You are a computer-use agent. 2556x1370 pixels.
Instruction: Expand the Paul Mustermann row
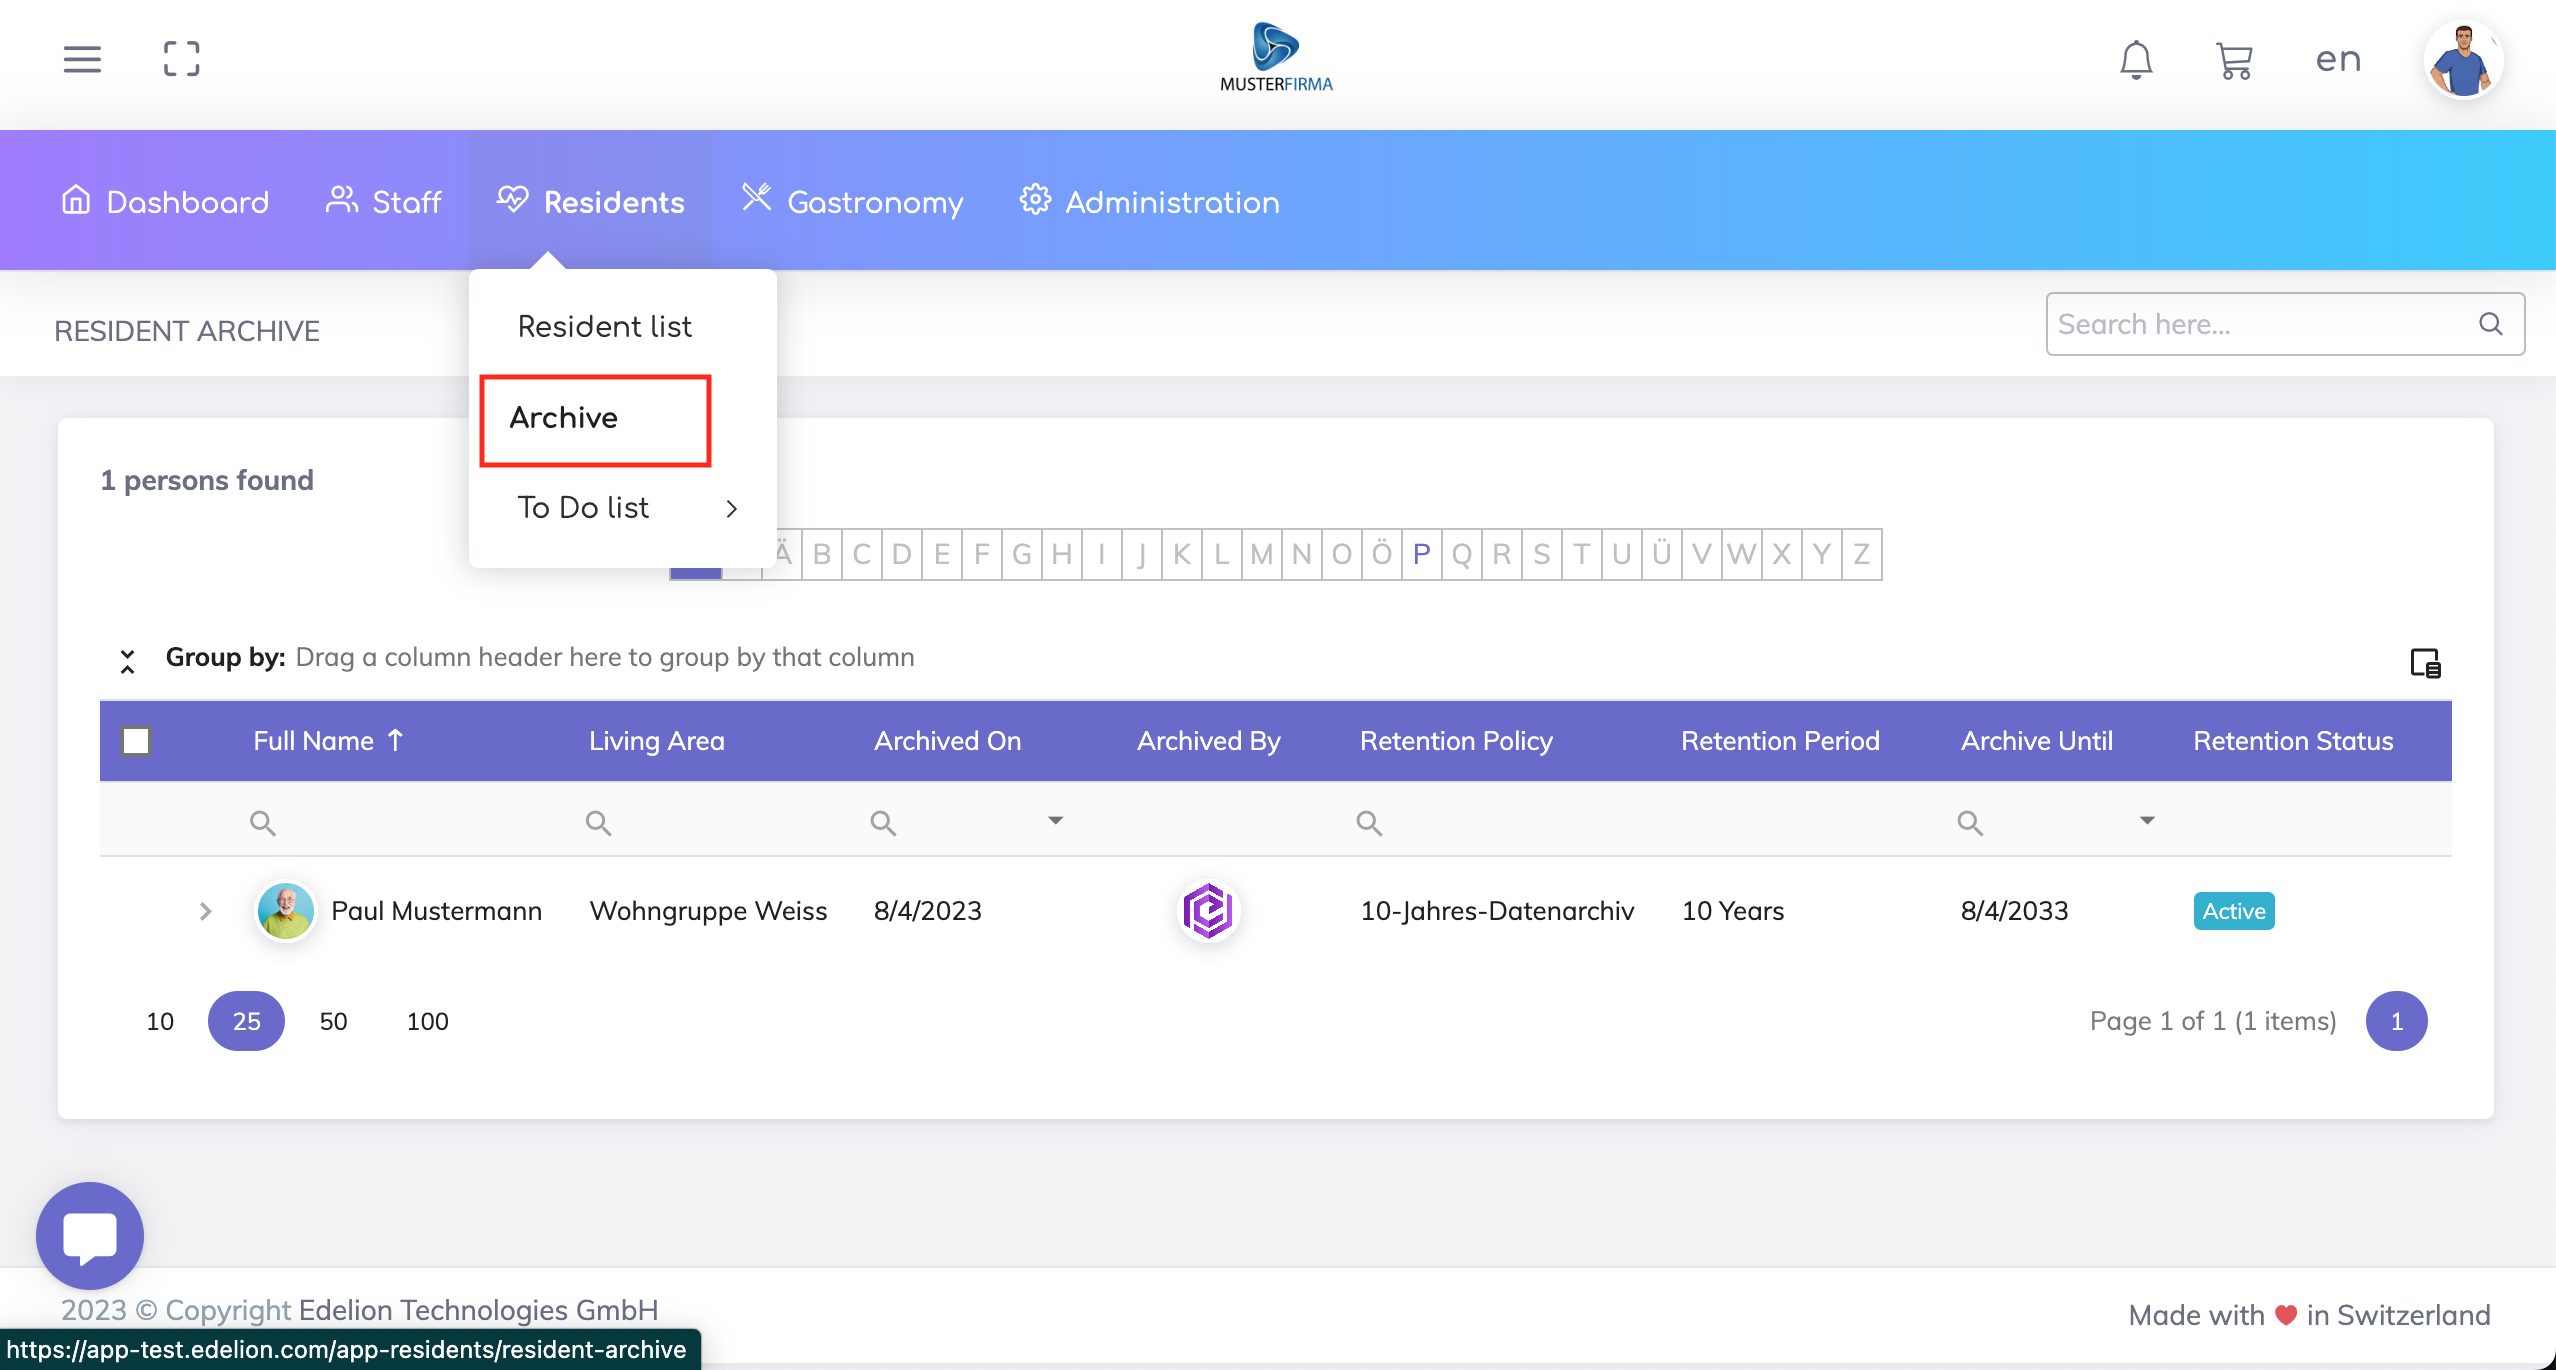(205, 911)
